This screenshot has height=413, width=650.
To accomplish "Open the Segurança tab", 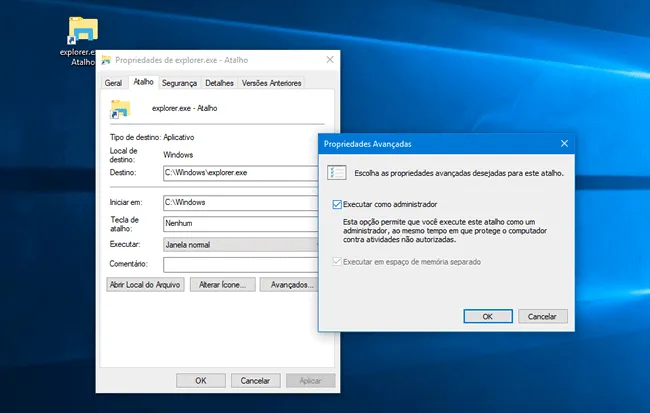I will click(179, 83).
